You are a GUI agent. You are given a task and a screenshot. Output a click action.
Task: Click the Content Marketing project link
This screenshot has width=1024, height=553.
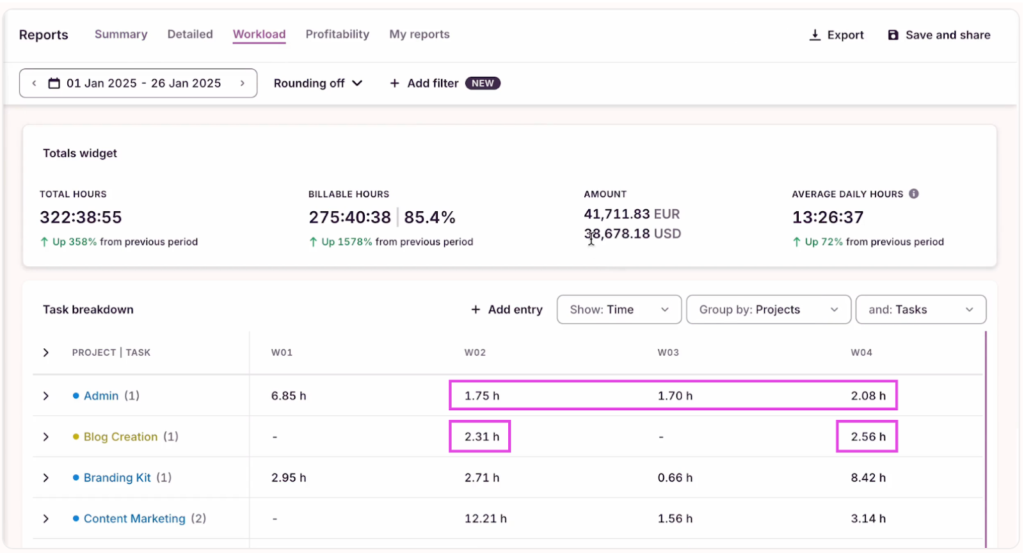tap(134, 519)
